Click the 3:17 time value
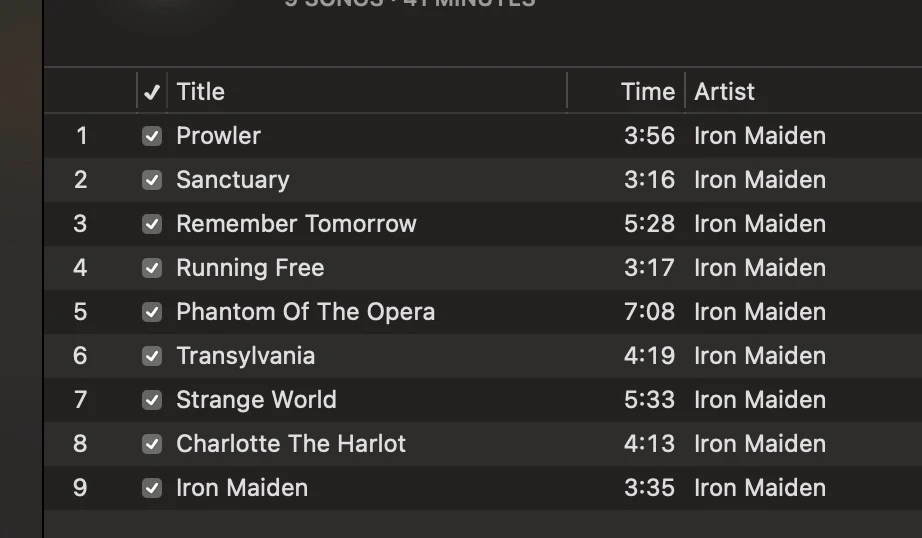The height and width of the screenshot is (538, 922). point(650,268)
